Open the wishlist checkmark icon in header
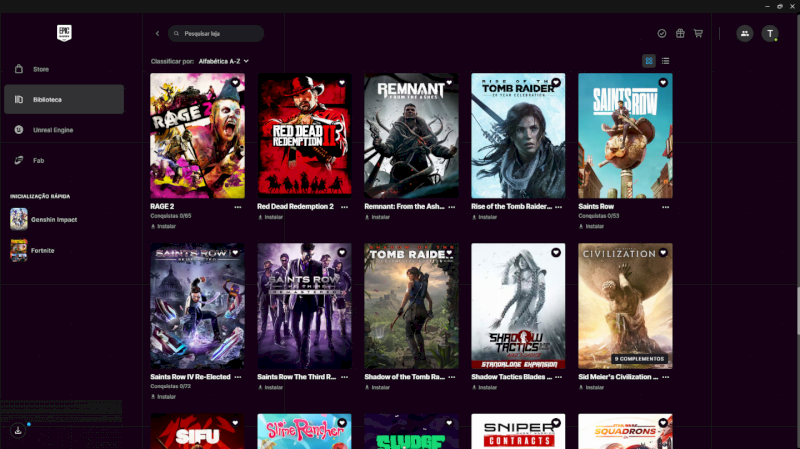 point(662,33)
